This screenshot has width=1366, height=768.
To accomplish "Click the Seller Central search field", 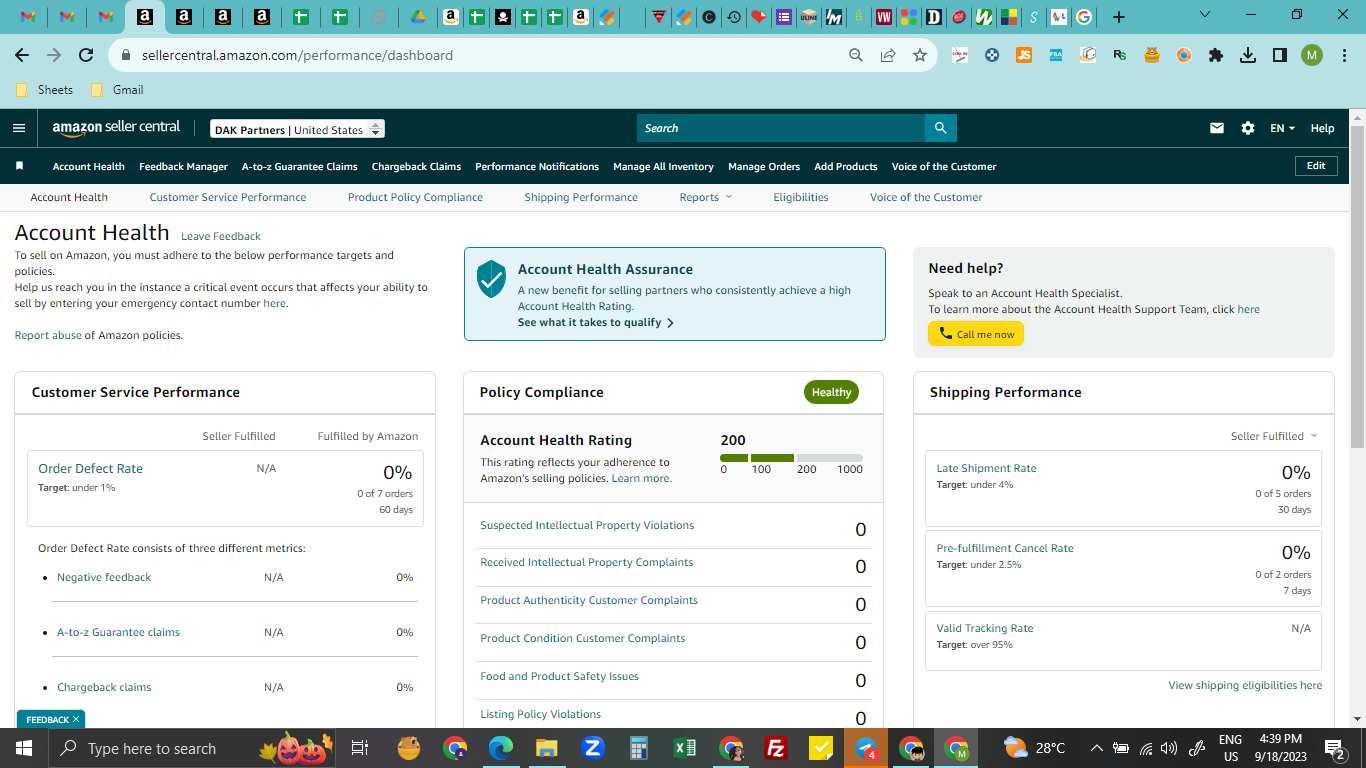I will [x=781, y=128].
